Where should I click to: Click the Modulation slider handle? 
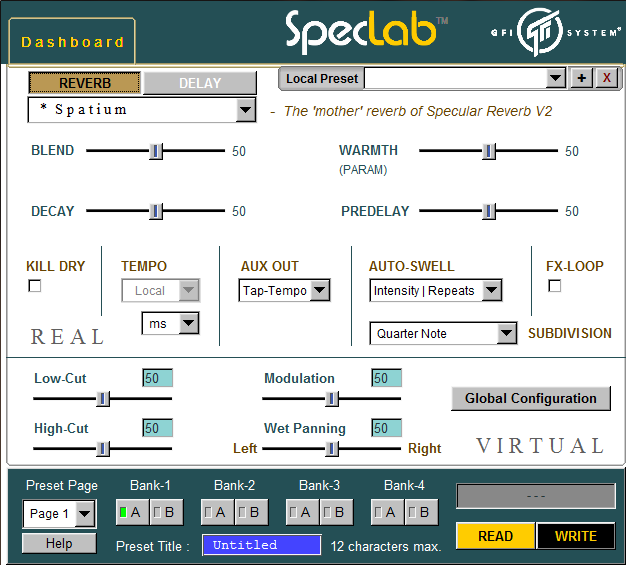click(332, 398)
